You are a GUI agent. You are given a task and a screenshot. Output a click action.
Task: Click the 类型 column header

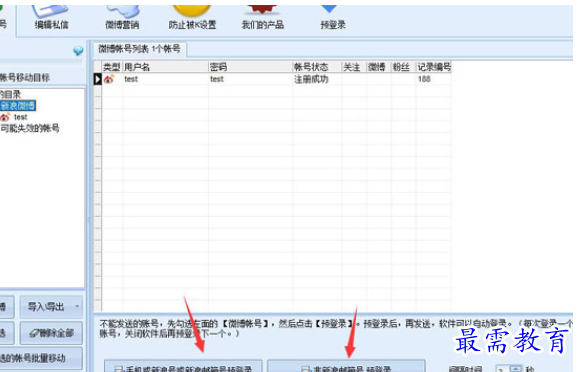pyautogui.click(x=112, y=67)
